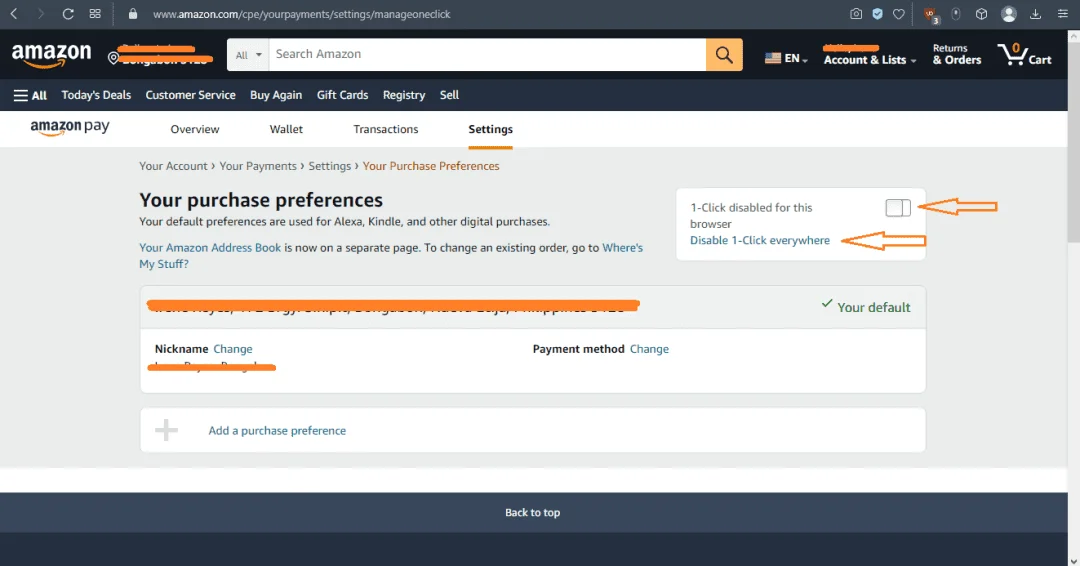
Task: Open the shopping Cart icon
Action: pos(1024,54)
